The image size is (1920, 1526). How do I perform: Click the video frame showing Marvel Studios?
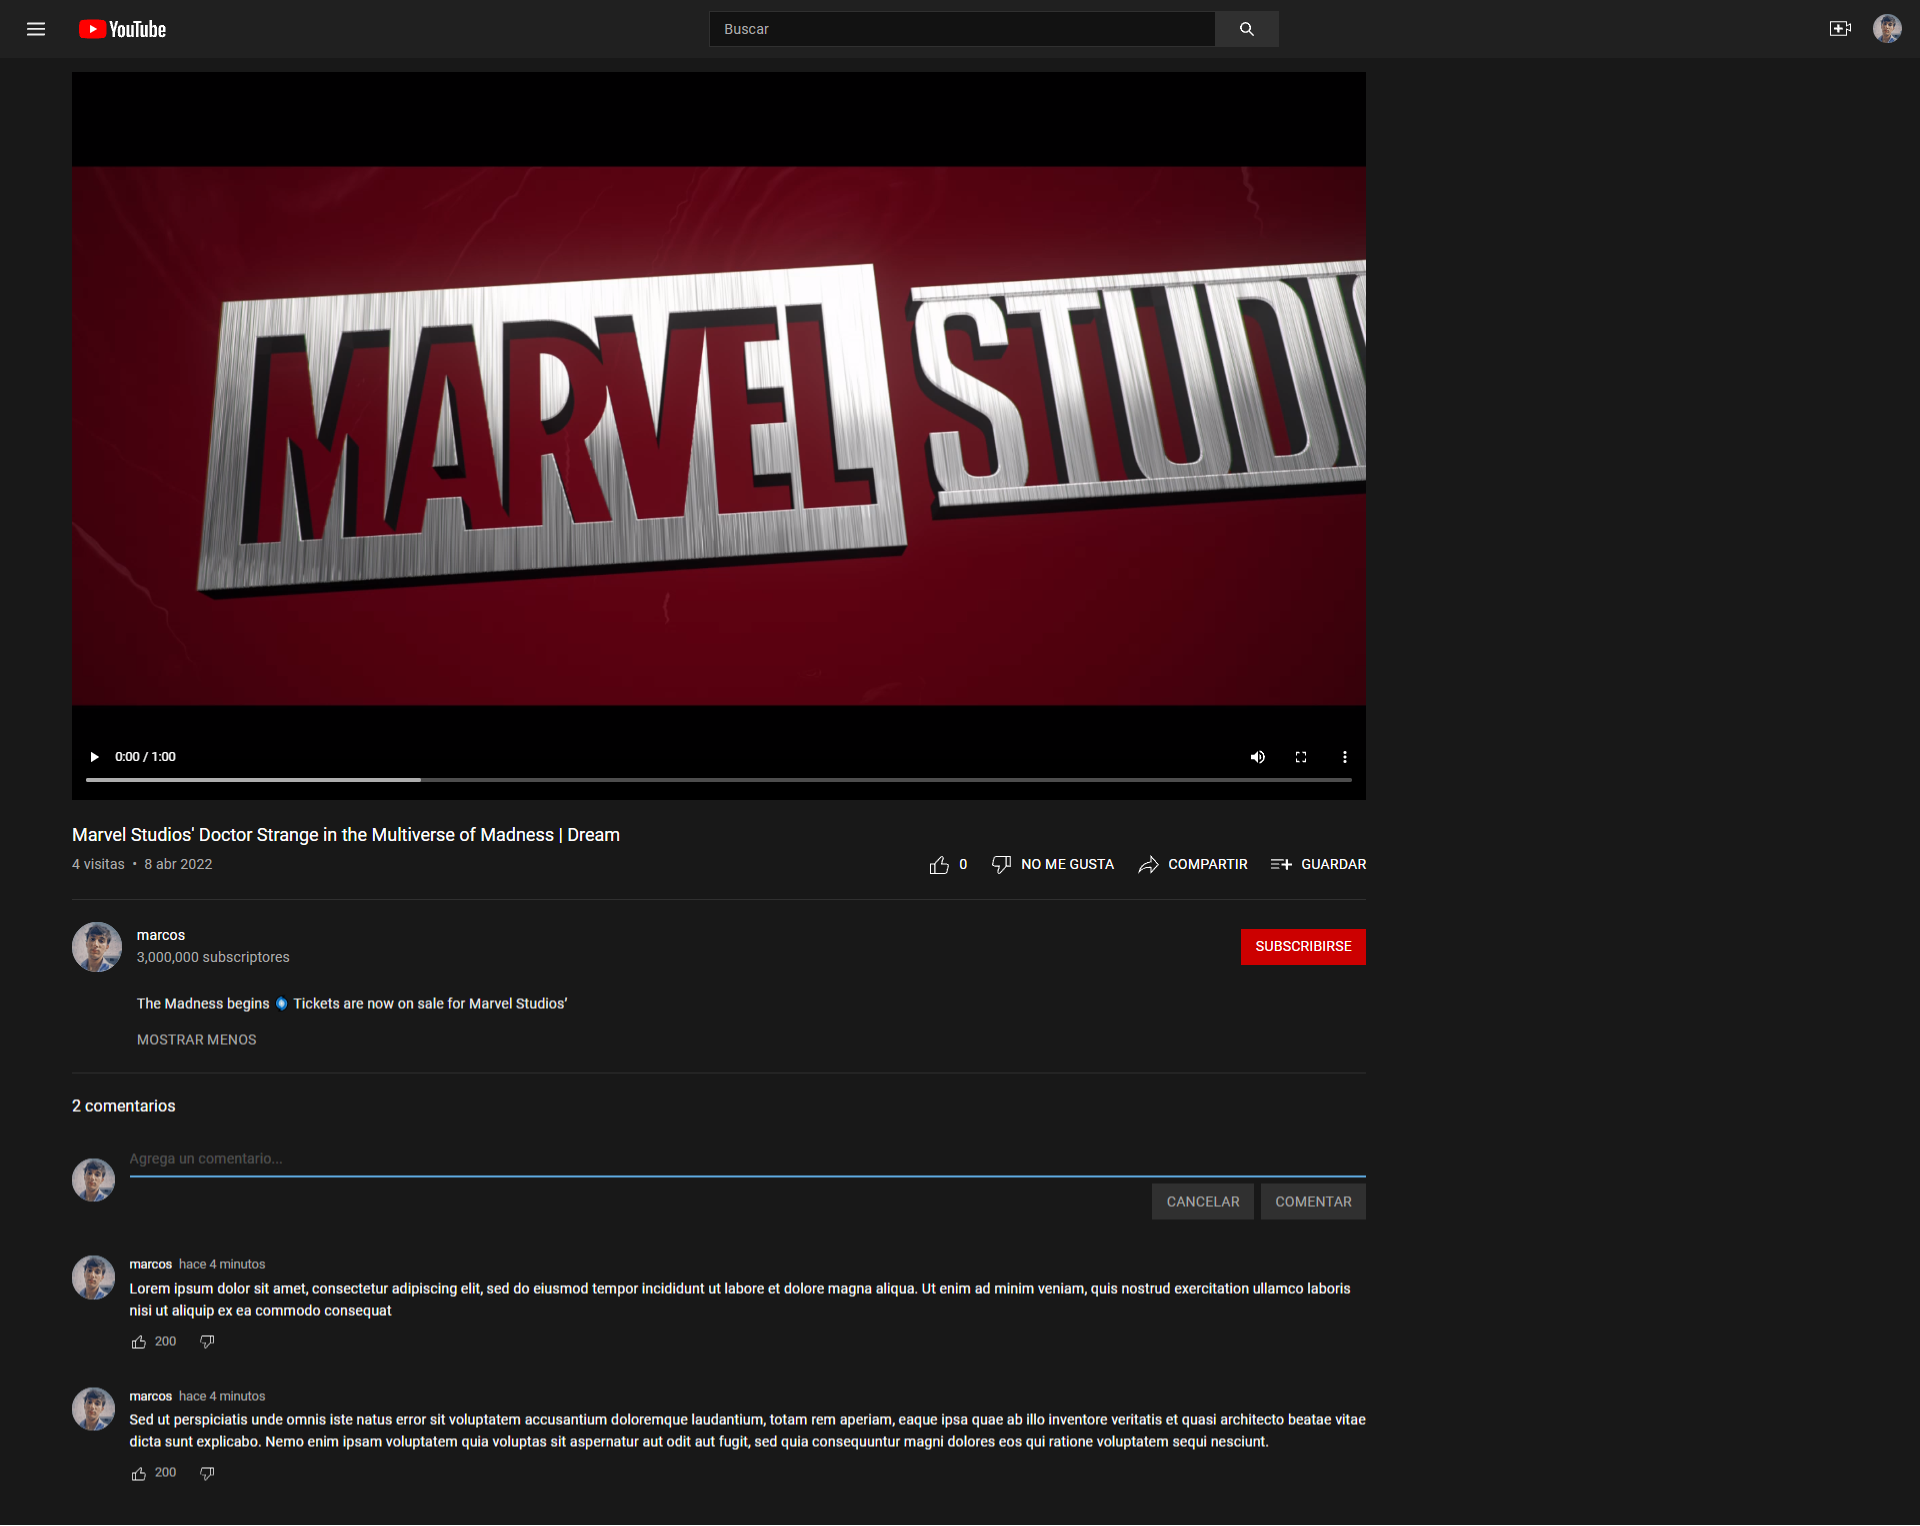point(719,435)
